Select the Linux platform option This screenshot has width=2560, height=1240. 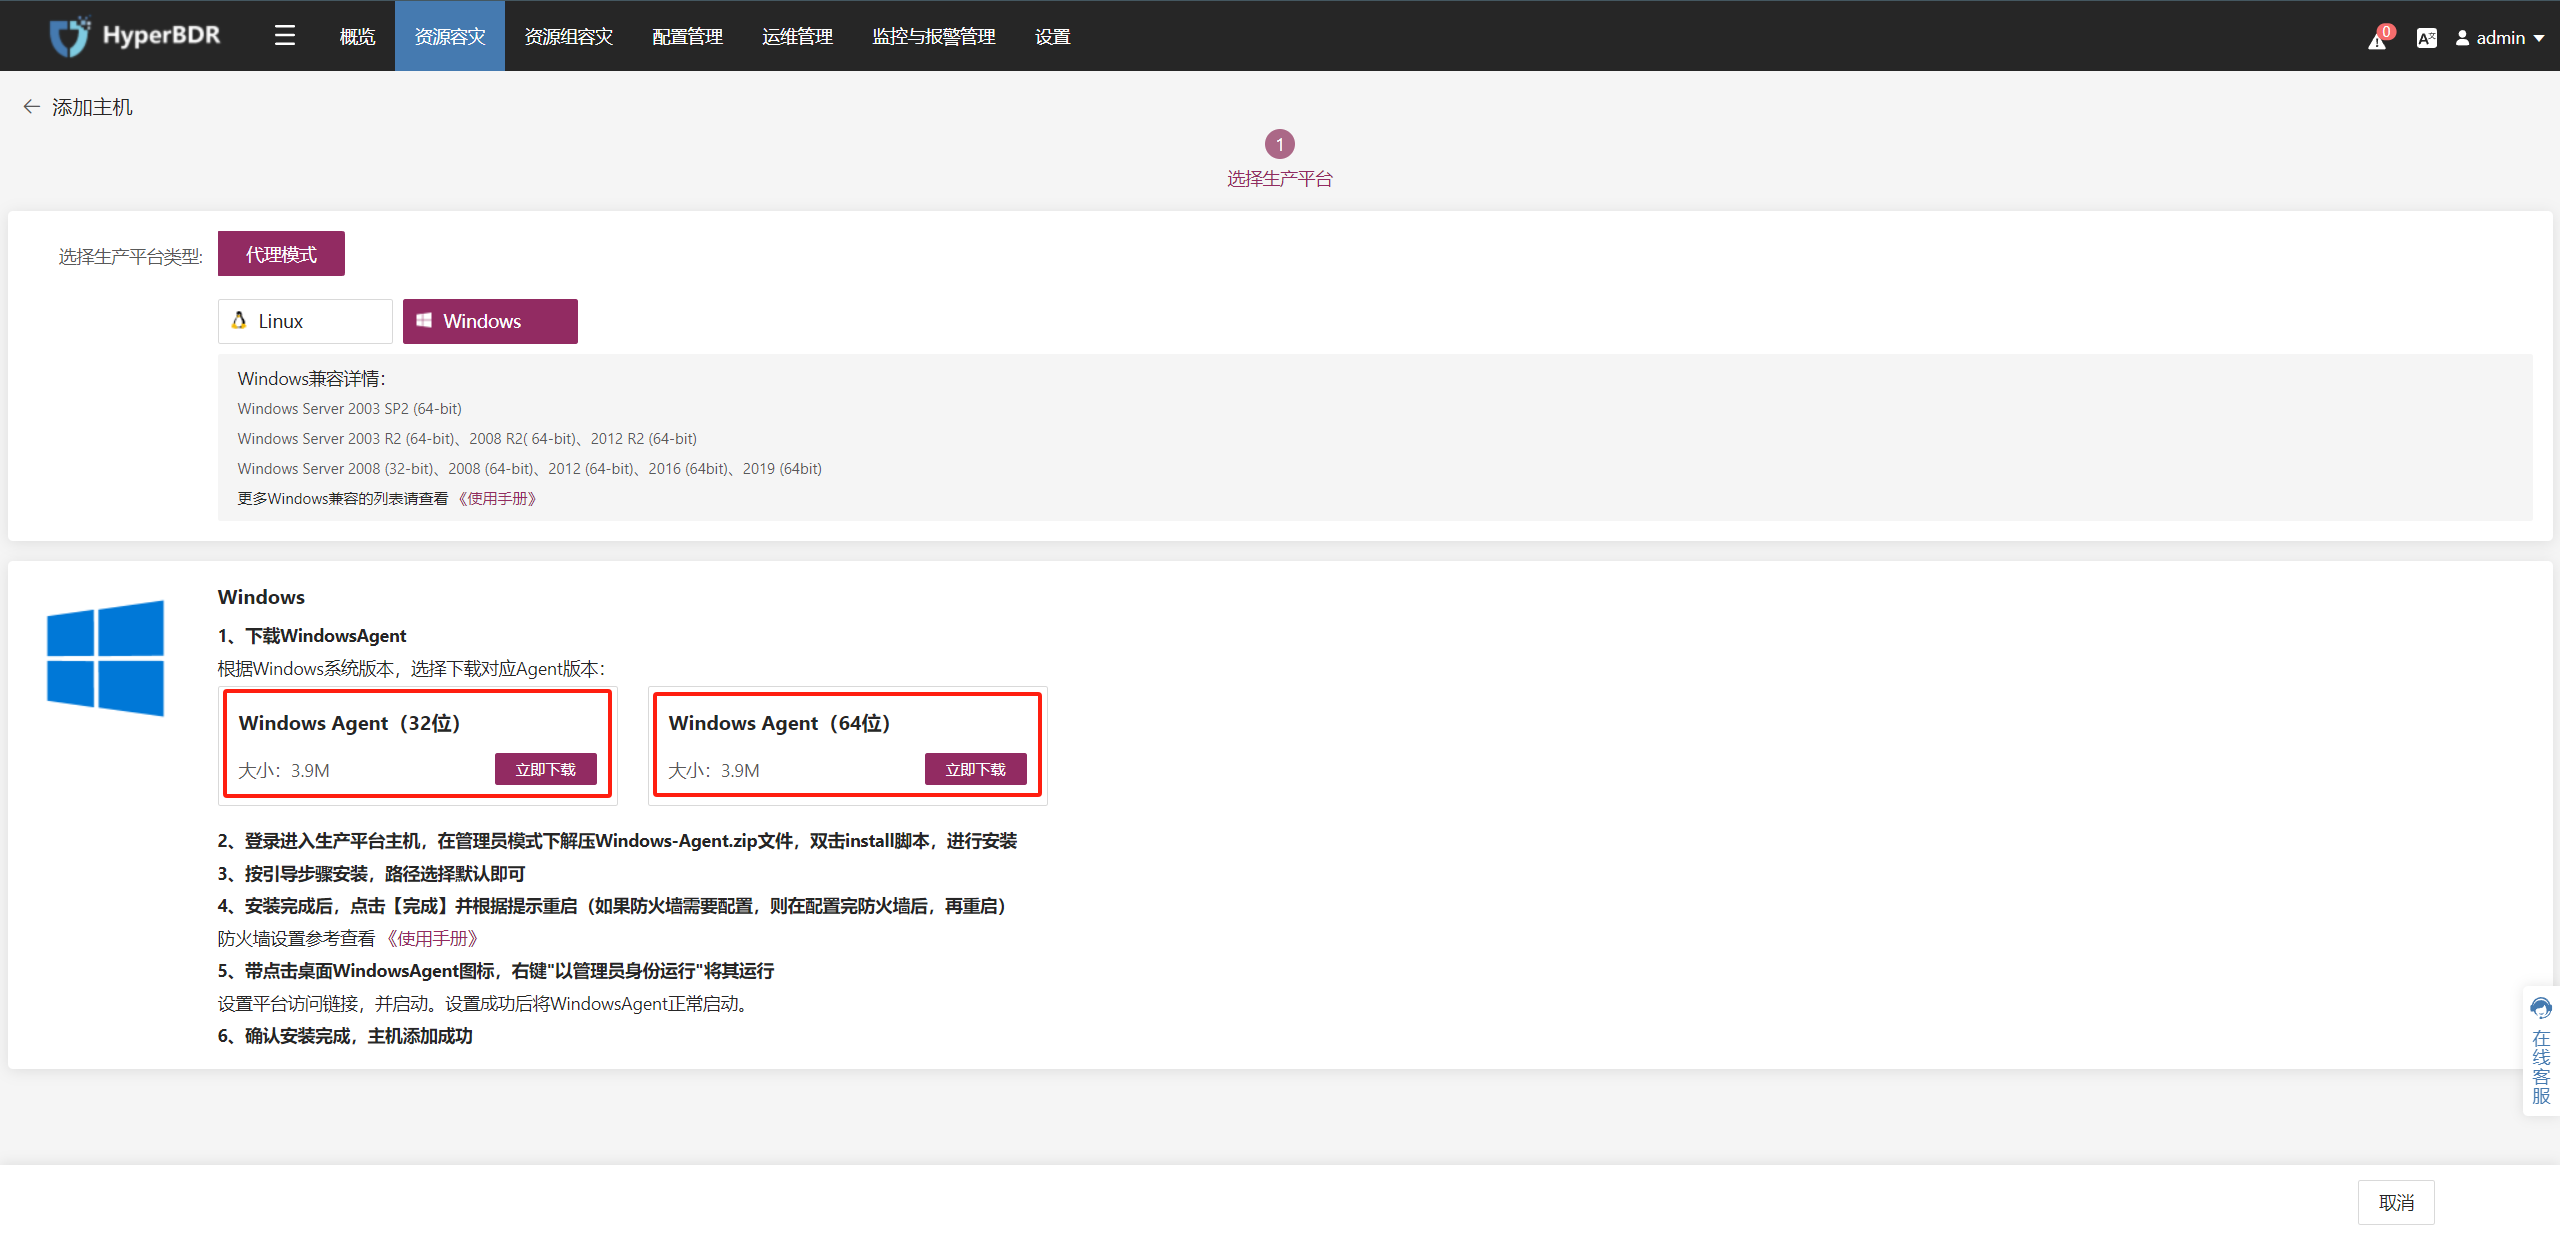(305, 321)
